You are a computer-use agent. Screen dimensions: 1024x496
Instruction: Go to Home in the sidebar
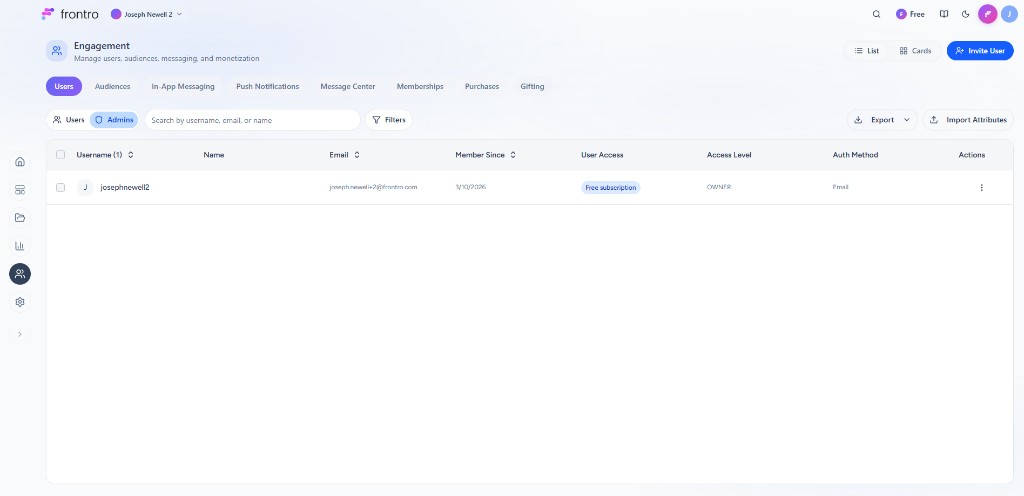pos(20,162)
